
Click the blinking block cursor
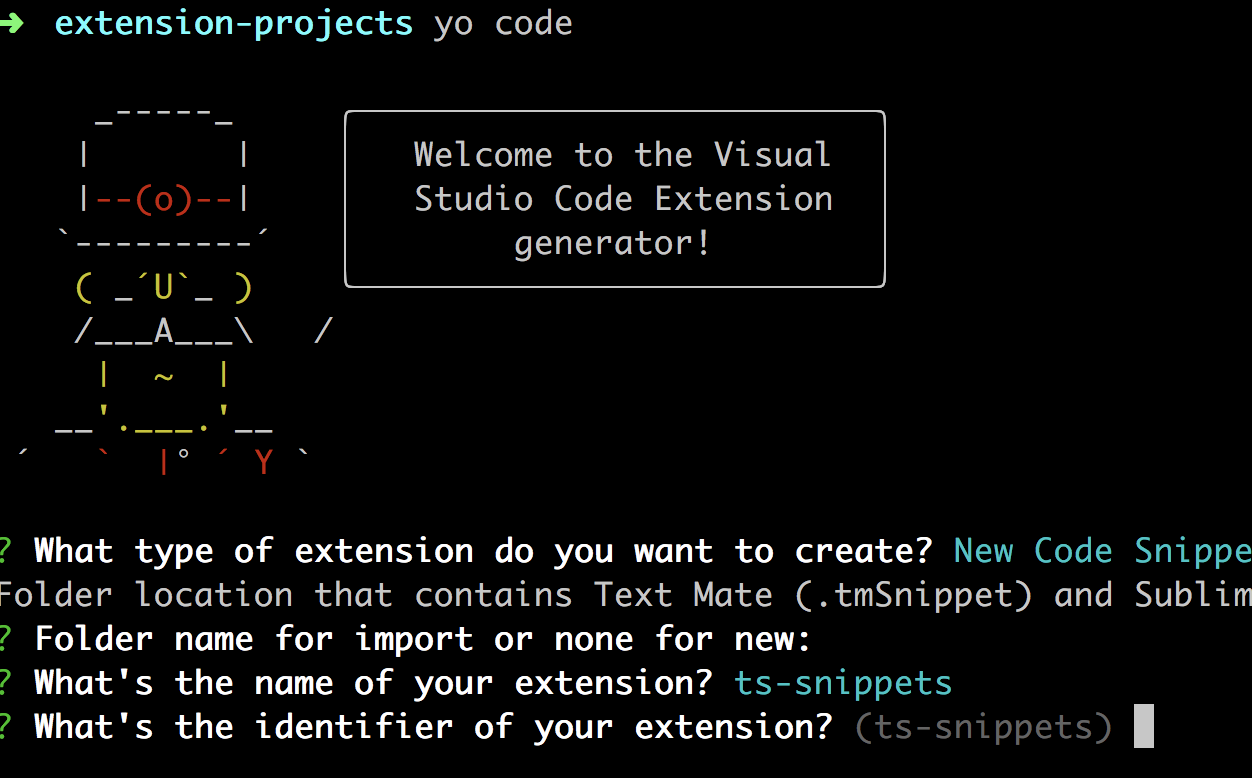[1143, 727]
